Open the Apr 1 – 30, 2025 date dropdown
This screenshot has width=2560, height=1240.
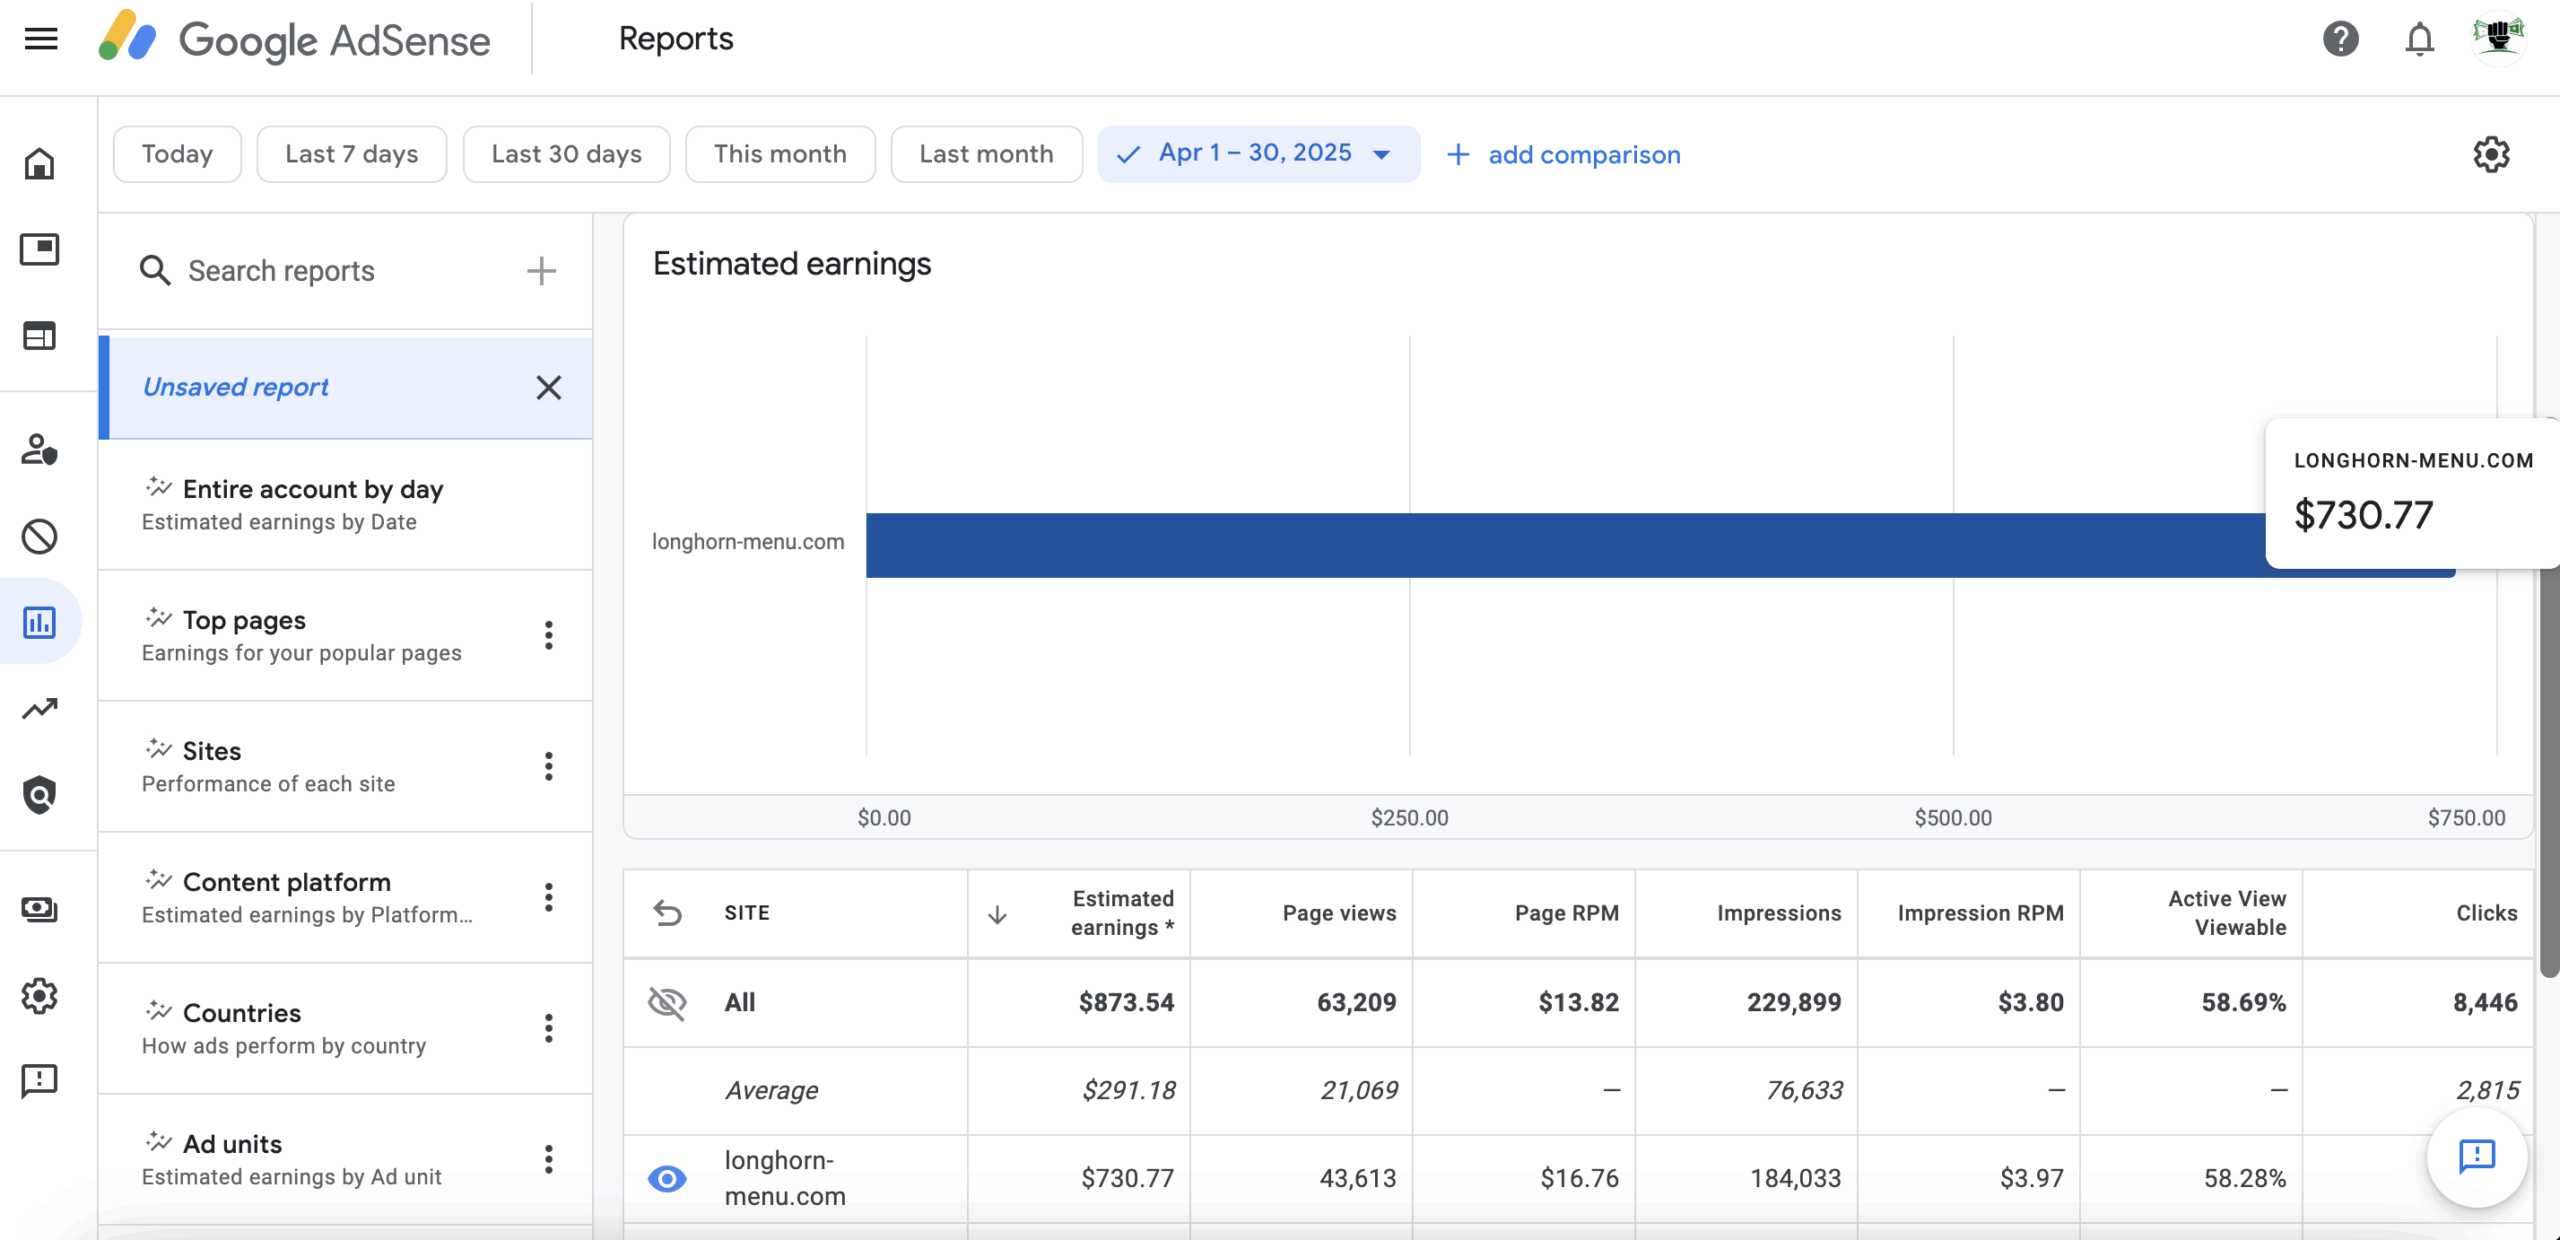click(x=1258, y=154)
